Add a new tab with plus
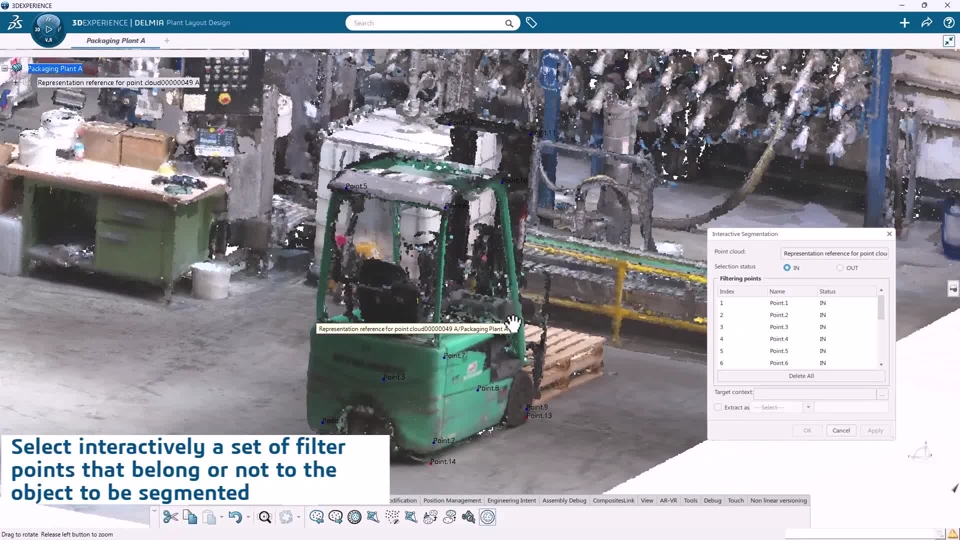Viewport: 960px width, 540px height. (x=167, y=40)
